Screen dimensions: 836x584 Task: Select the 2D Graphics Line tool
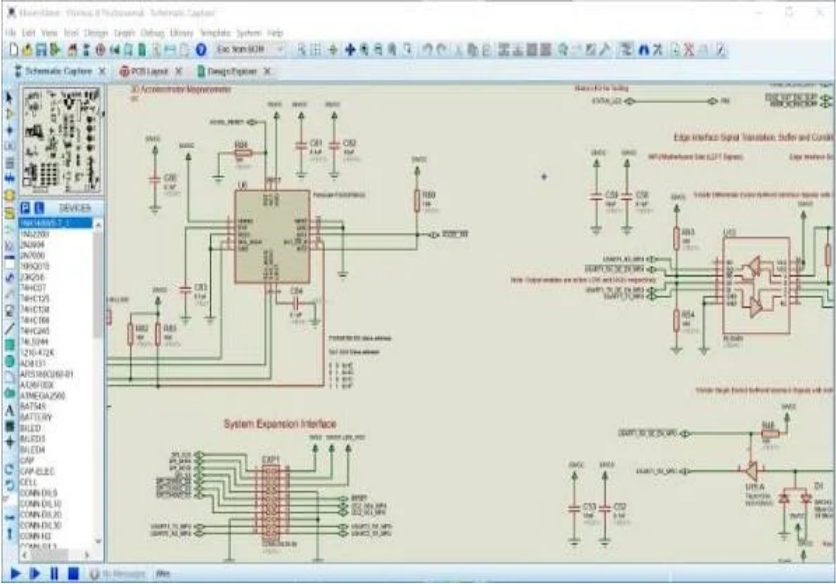(9, 329)
